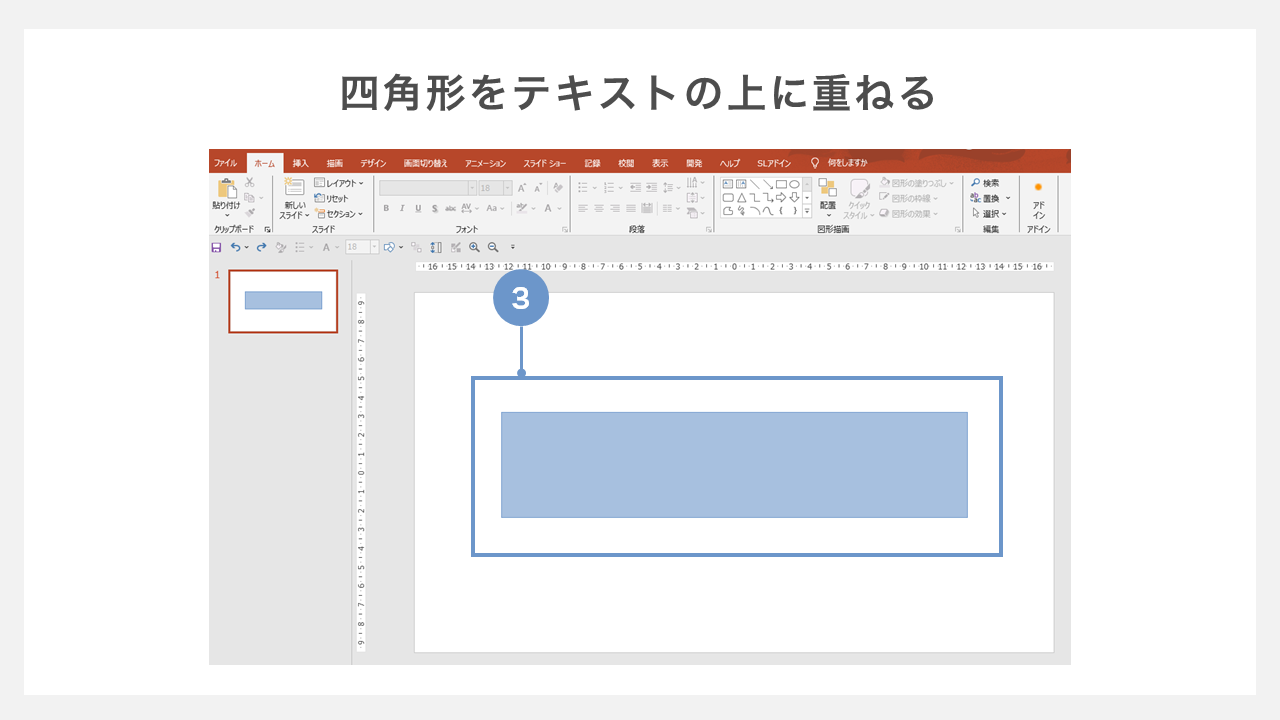Toggle Underline formatting
Image resolution: width=1280 pixels, height=720 pixels.
pyautogui.click(x=418, y=208)
